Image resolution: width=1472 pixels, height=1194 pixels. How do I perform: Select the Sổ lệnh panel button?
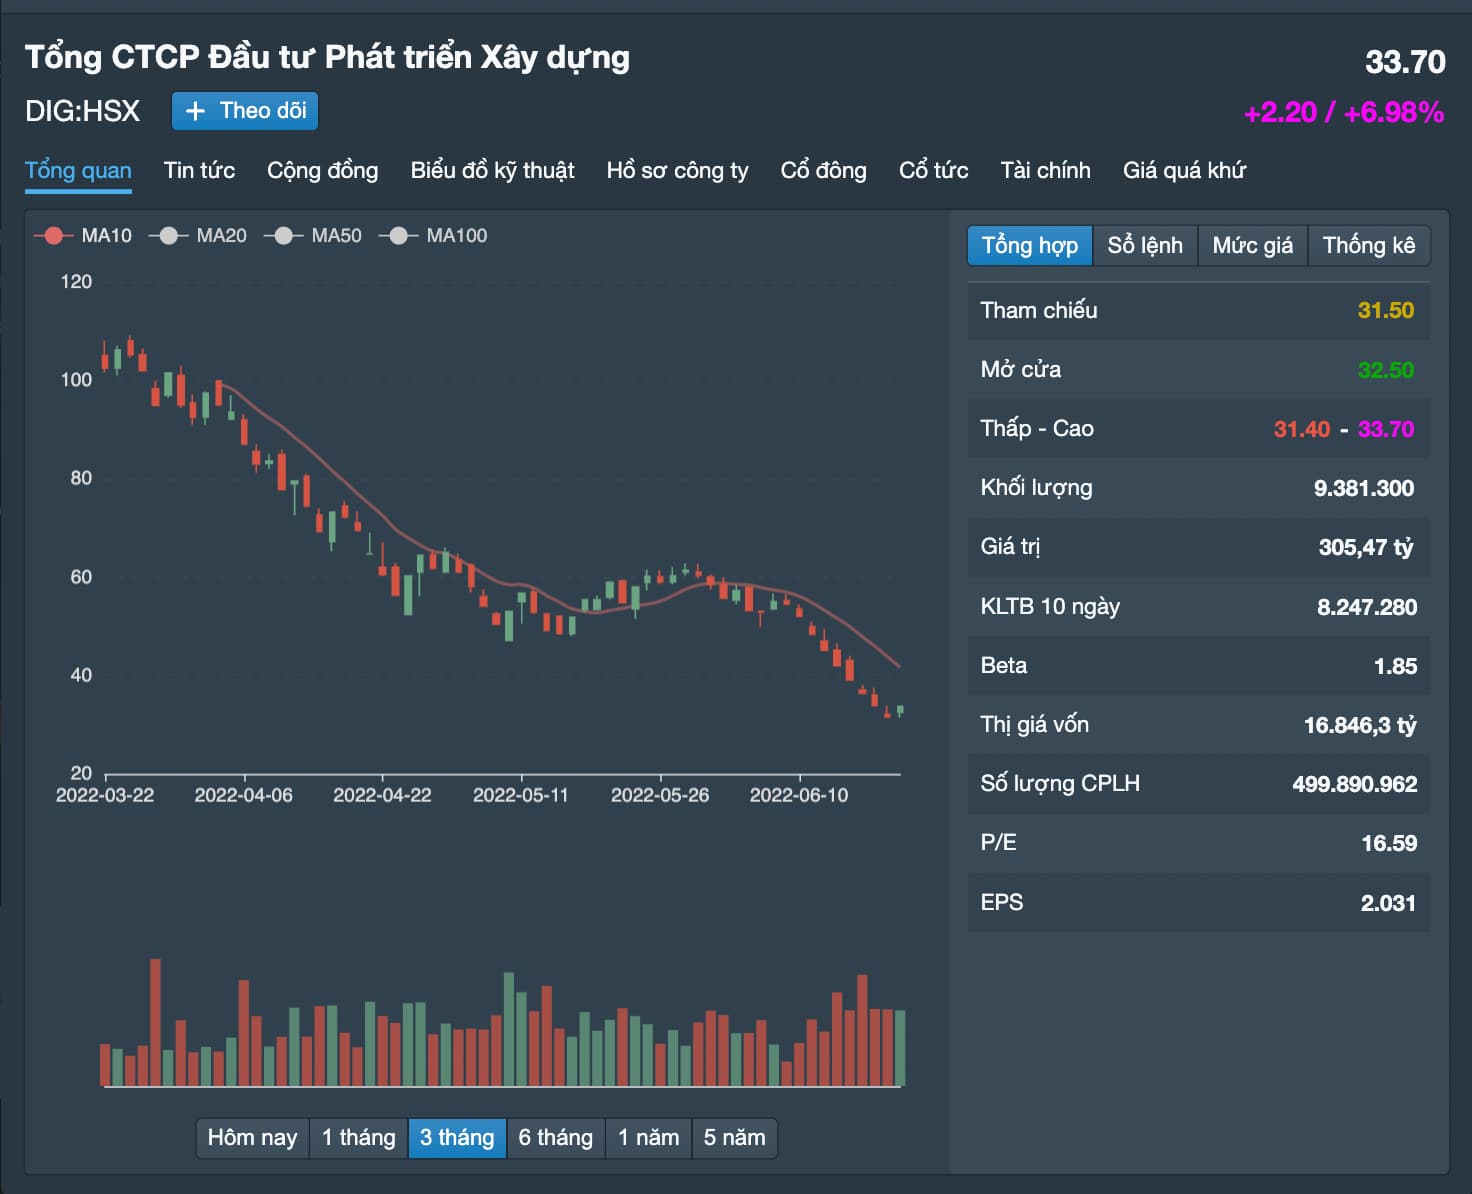[1145, 246]
